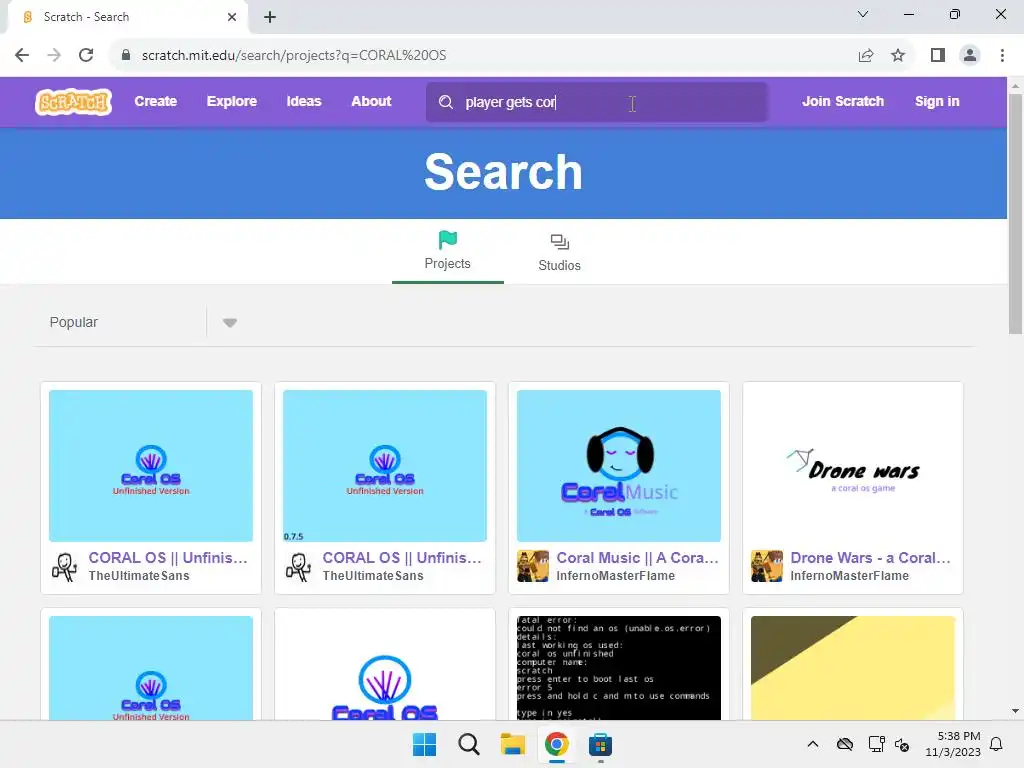Open the notification bell

tap(996, 744)
